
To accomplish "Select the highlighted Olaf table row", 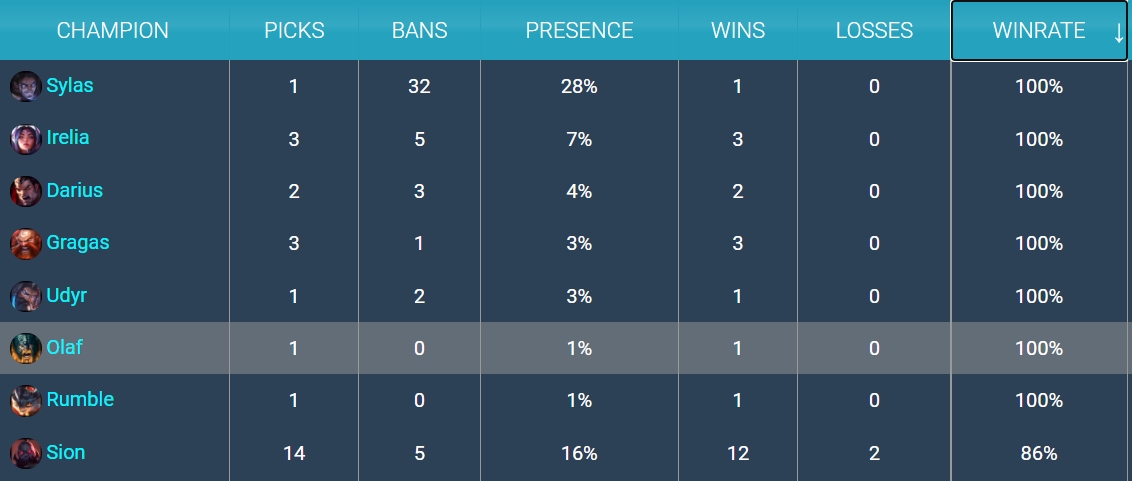I will click(566, 348).
